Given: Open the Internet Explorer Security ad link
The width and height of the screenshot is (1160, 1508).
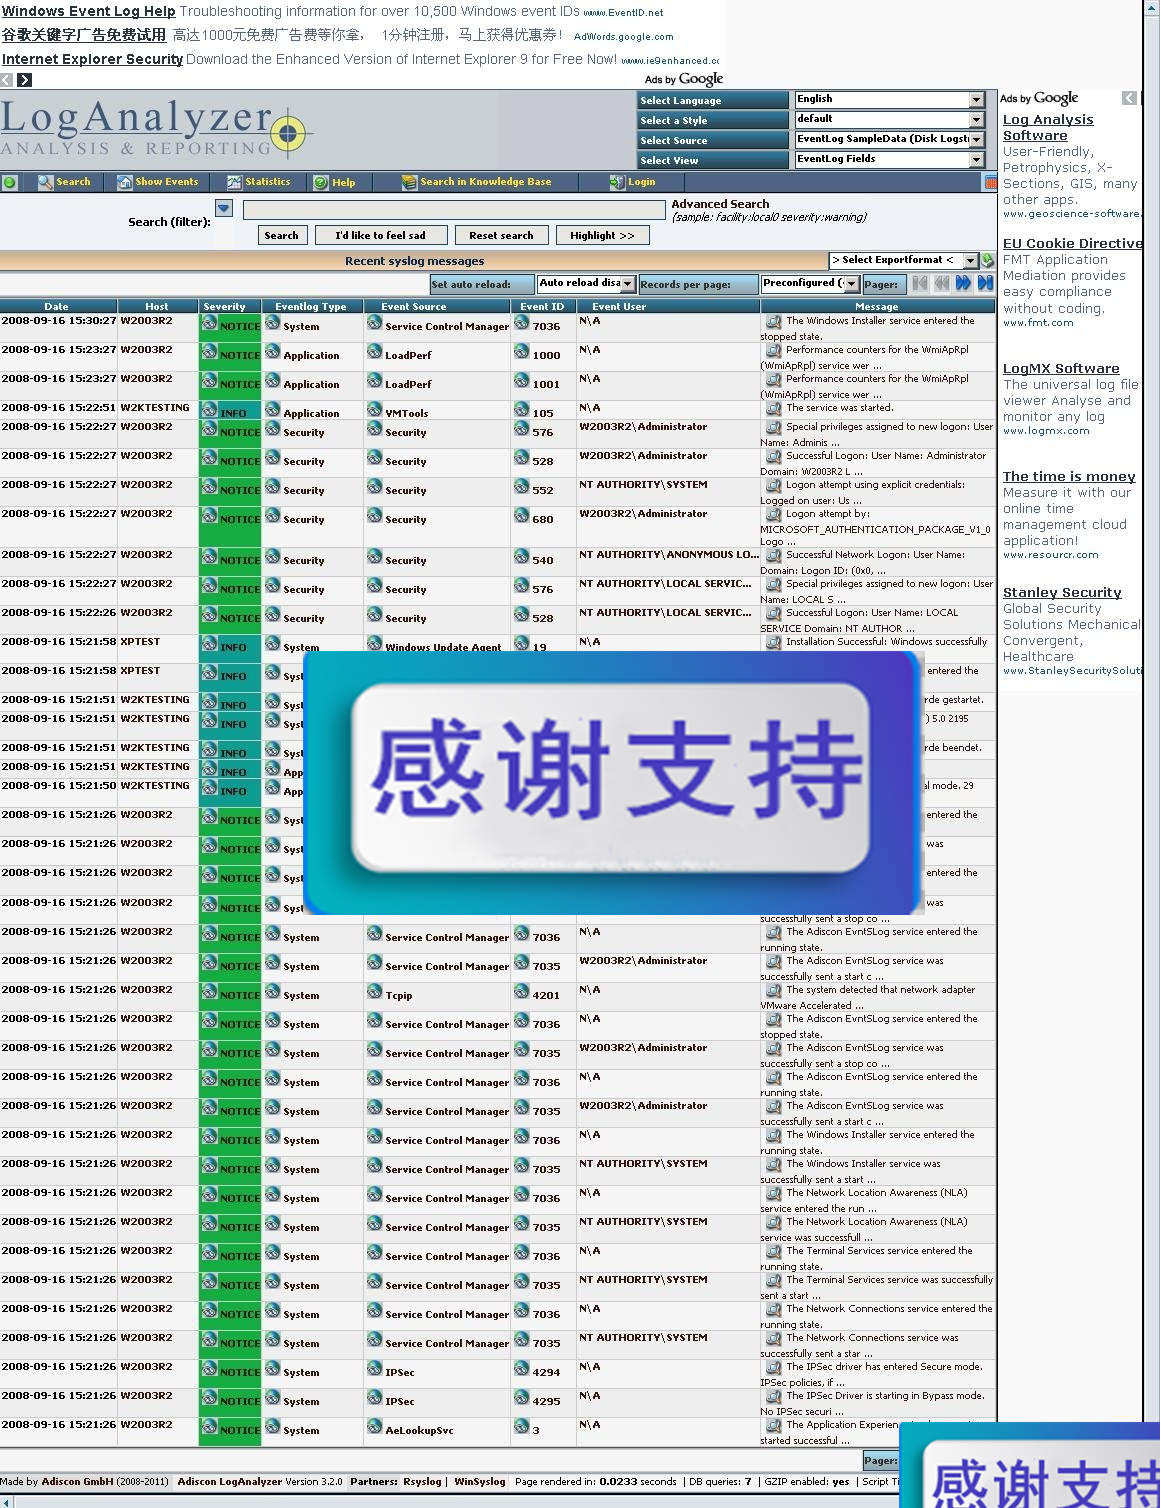Looking at the screenshot, I should tap(92, 59).
